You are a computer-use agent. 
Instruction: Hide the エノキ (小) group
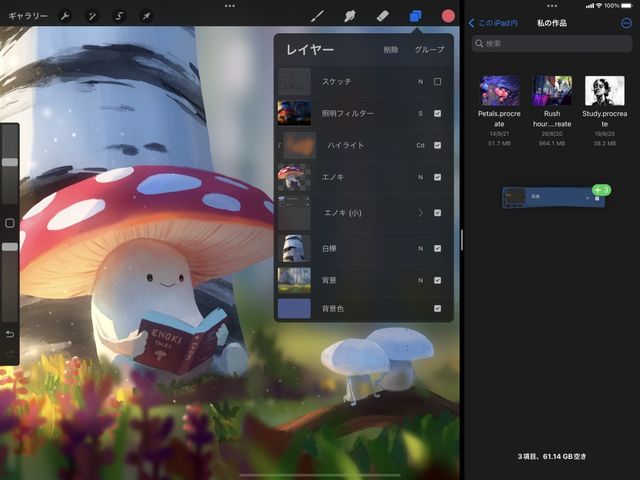[437, 213]
